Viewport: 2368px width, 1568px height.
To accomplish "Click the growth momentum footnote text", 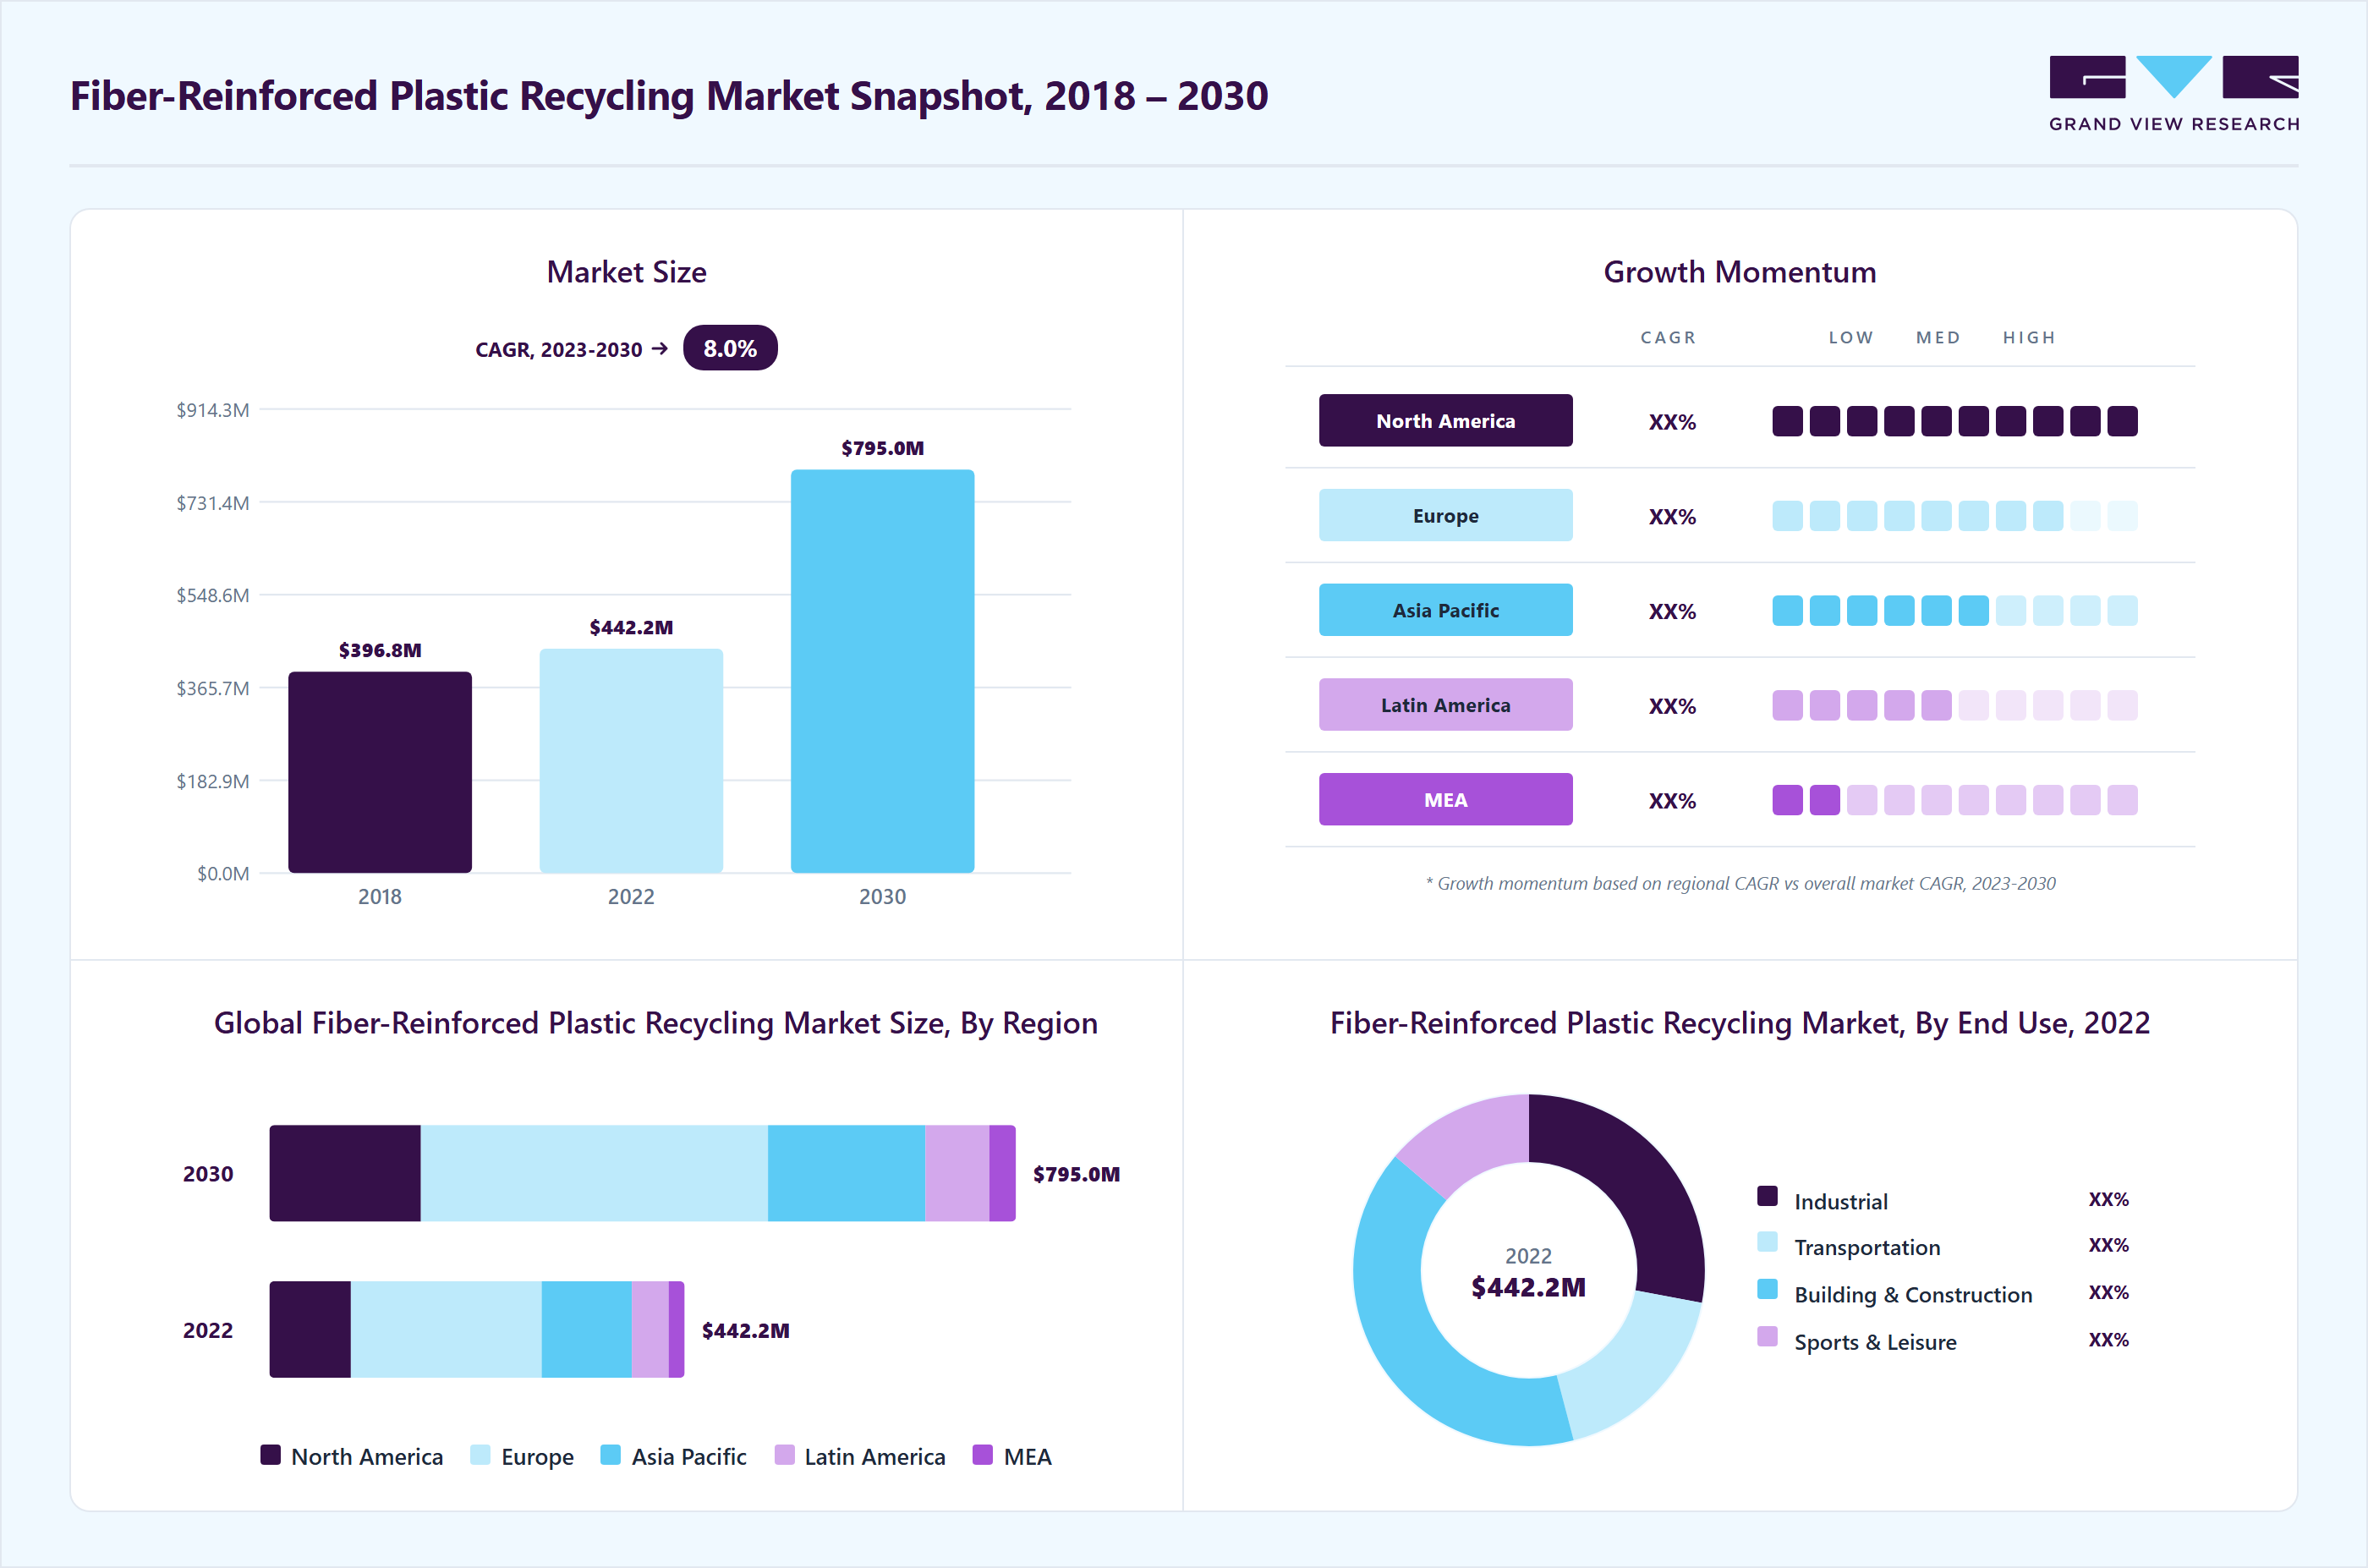I will [x=1740, y=883].
